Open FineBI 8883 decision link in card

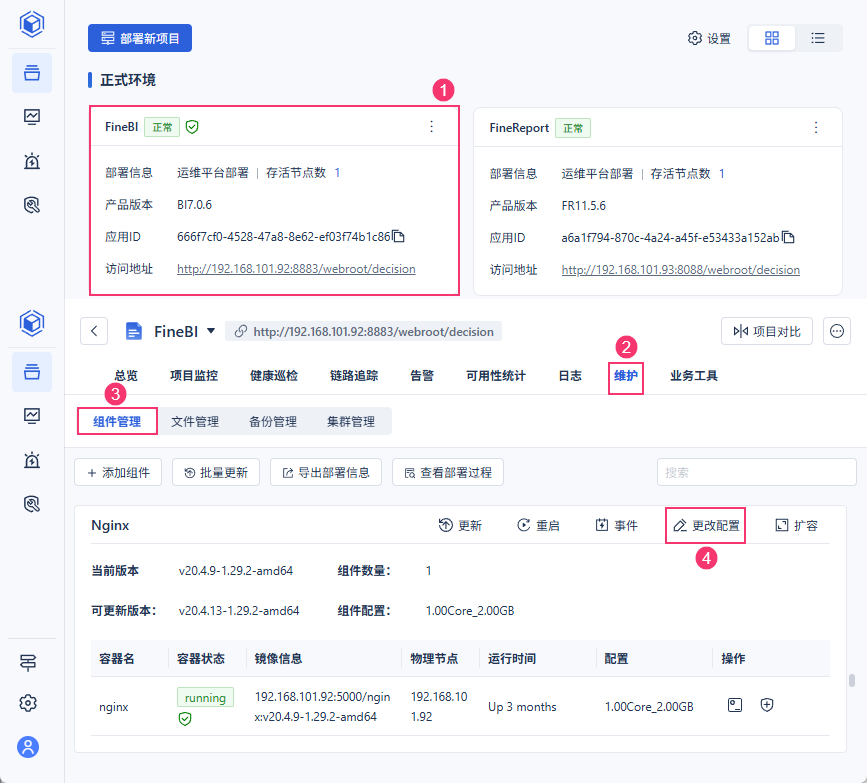pyautogui.click(x=296, y=269)
